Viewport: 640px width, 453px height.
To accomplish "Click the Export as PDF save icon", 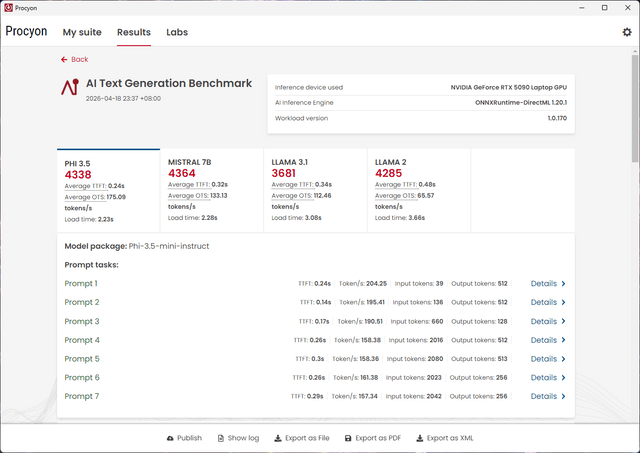I will (x=348, y=438).
